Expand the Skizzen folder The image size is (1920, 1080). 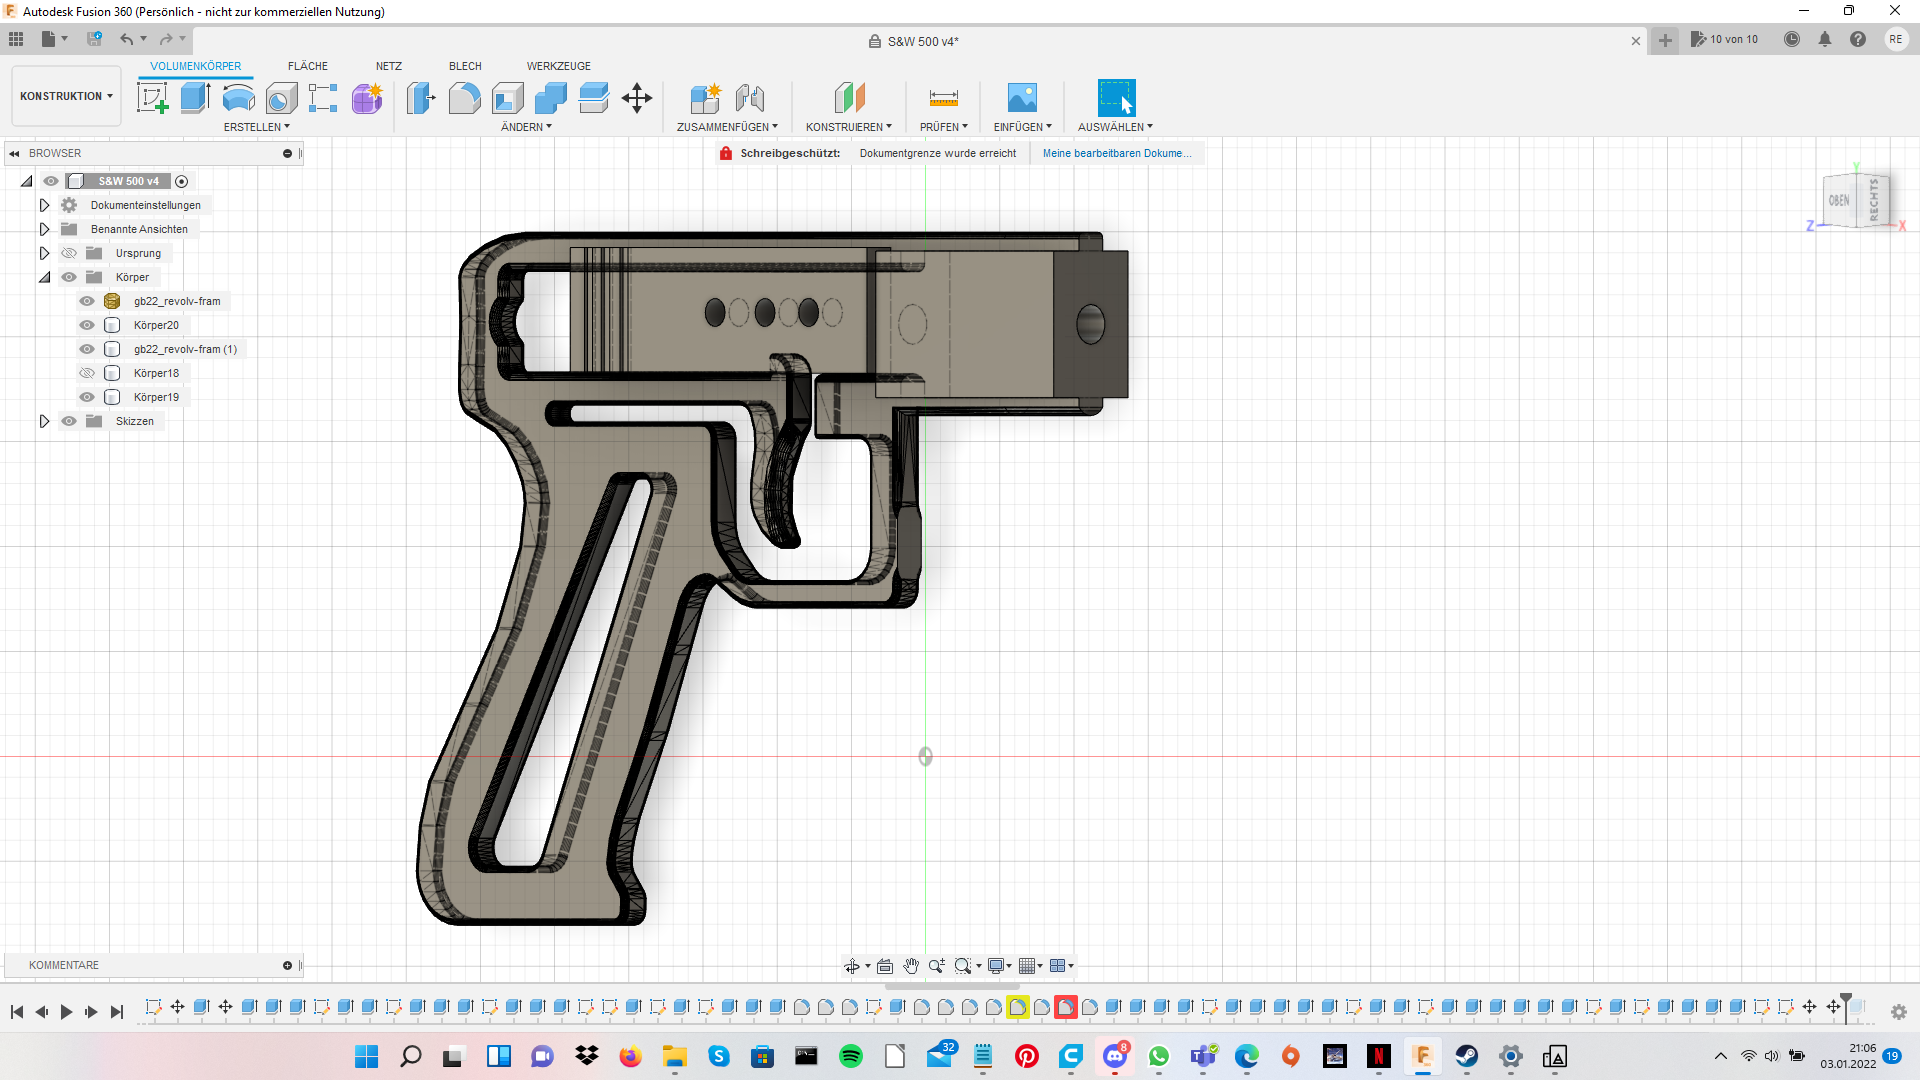coord(44,421)
